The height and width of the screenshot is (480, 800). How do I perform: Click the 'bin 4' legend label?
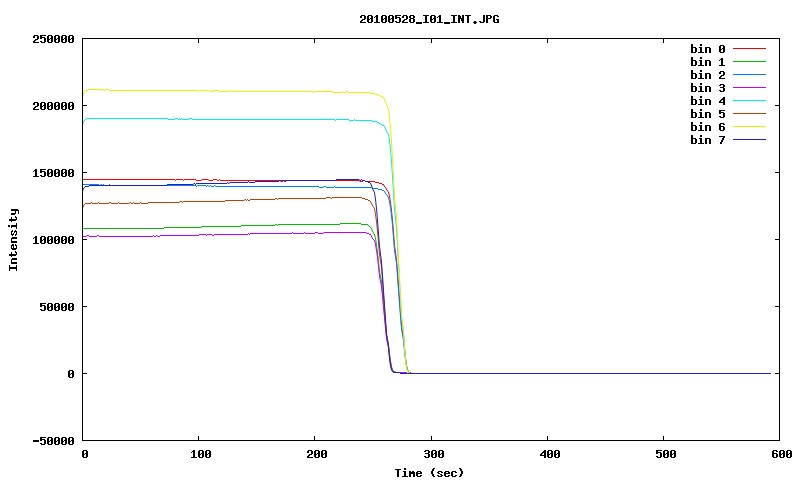click(708, 101)
